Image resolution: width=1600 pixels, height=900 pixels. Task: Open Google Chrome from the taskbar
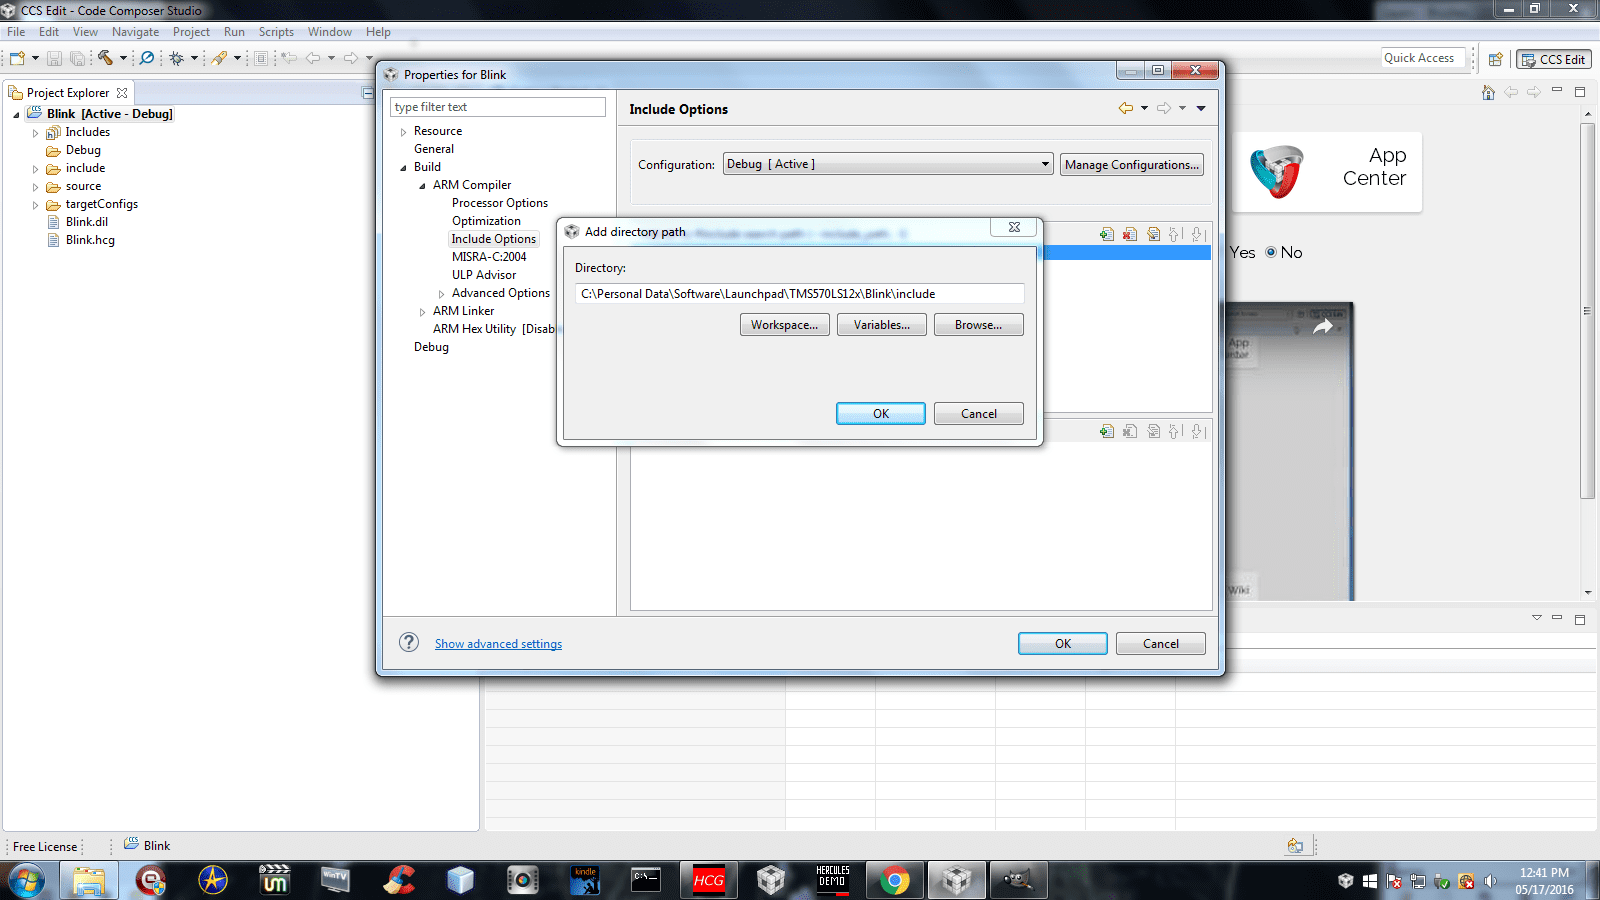895,880
